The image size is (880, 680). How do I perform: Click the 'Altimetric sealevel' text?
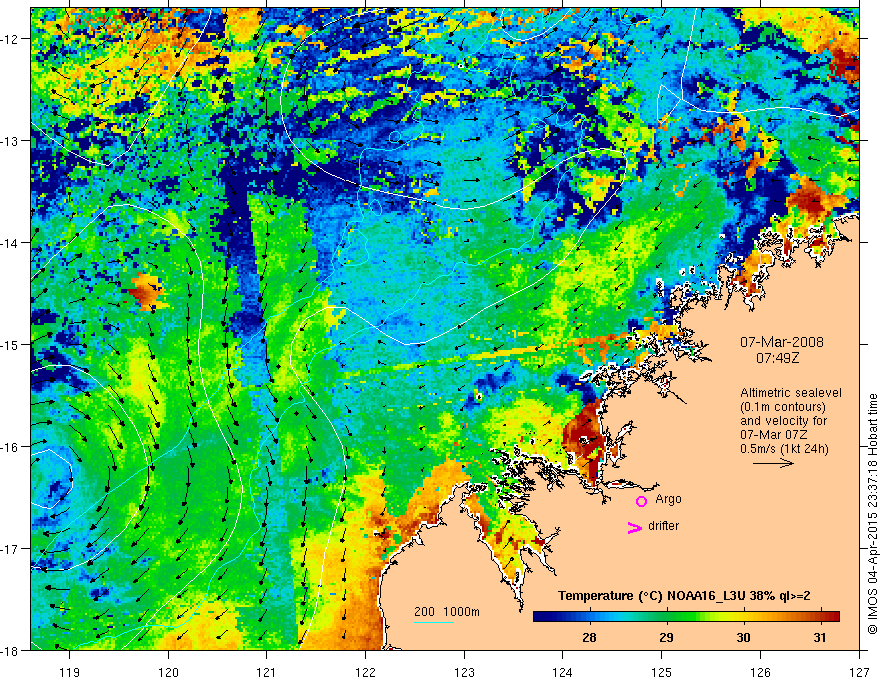click(791, 393)
